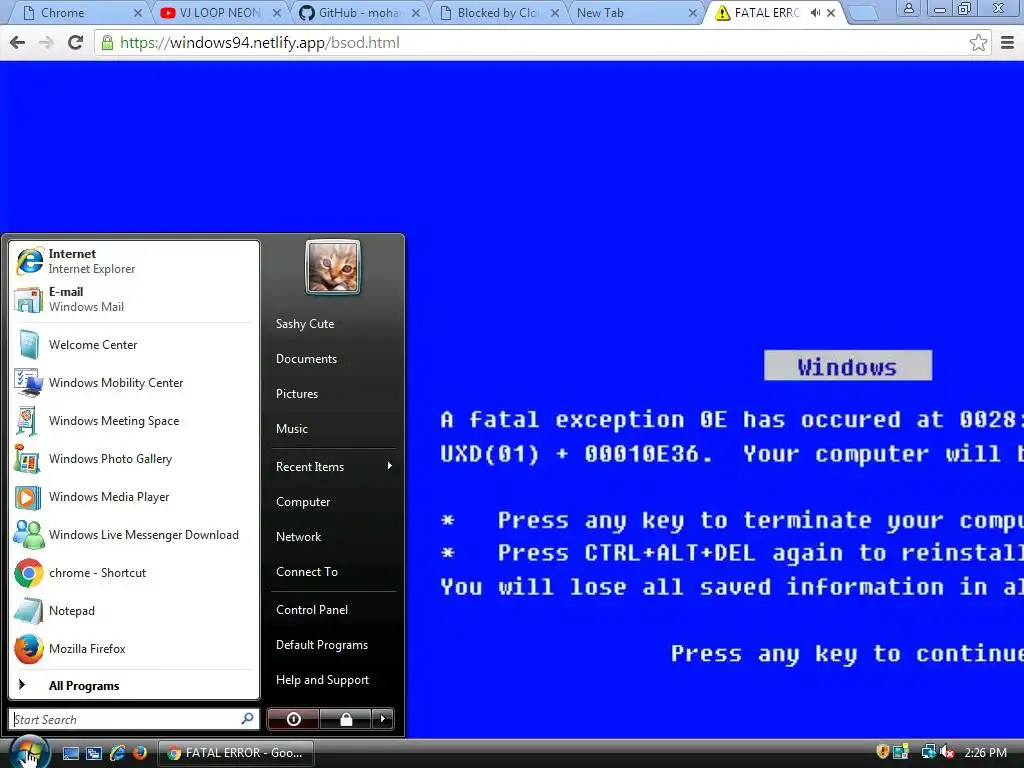Click Show Desktop quick launch icon
This screenshot has height=768, width=1024.
[x=71, y=753]
